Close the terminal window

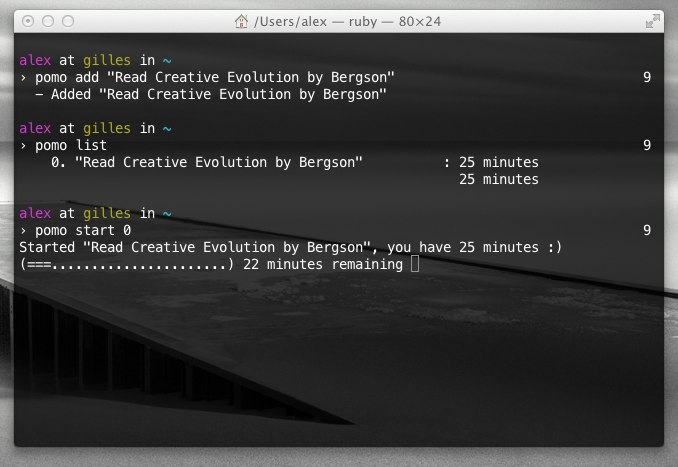pyautogui.click(x=29, y=20)
